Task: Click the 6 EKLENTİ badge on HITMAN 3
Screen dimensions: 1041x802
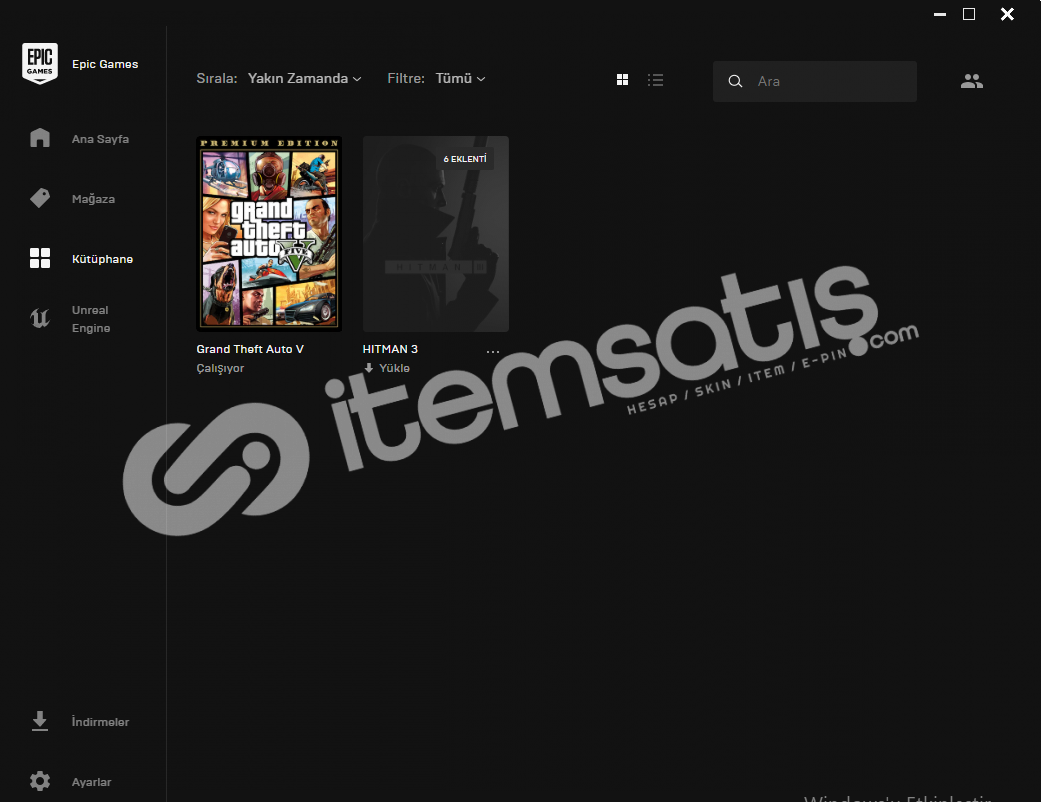Action: pos(465,159)
